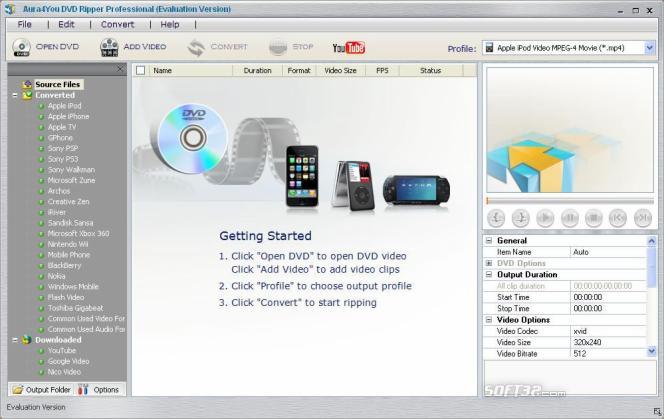
Task: Collapse the Video Options section
Action: point(489,320)
